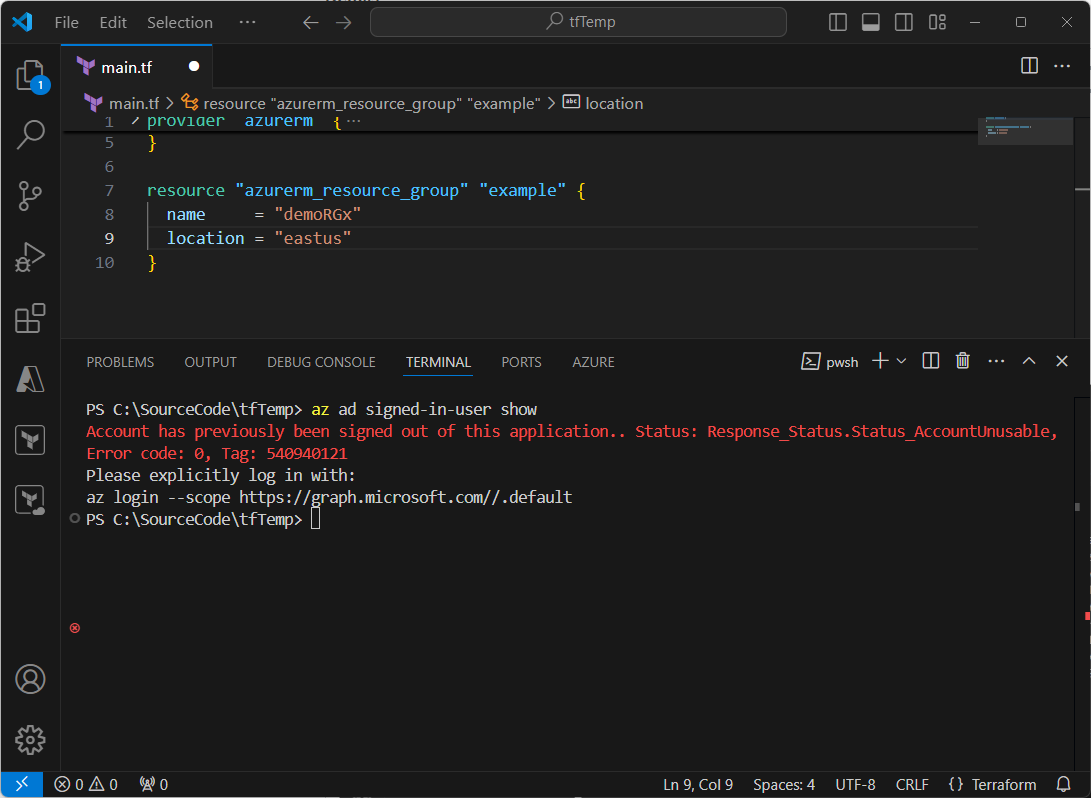
Task: Click main.tf in the breadcrumb
Action: (x=134, y=104)
